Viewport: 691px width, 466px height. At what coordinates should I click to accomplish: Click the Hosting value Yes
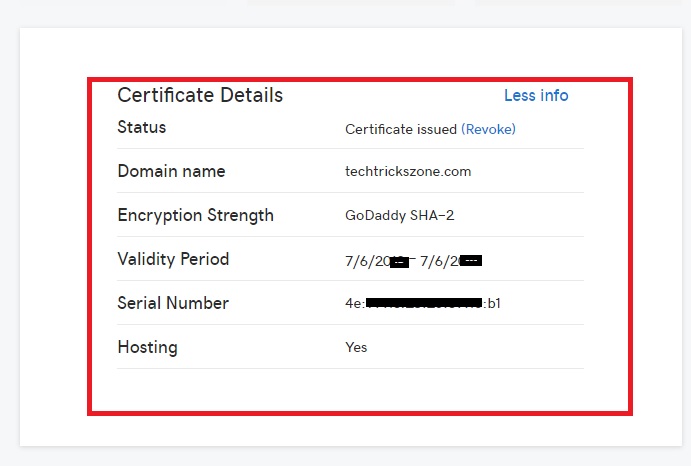(356, 348)
